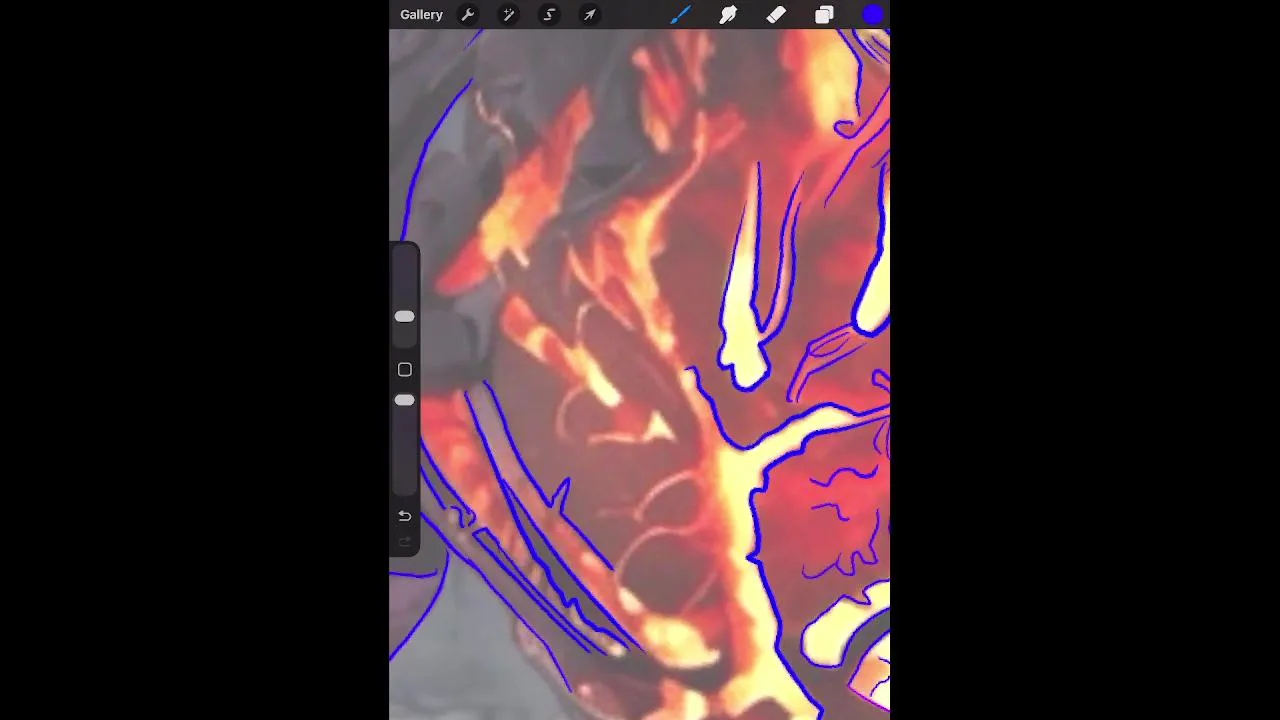Image resolution: width=1280 pixels, height=720 pixels.
Task: Select the Brush tool
Action: pos(680,15)
